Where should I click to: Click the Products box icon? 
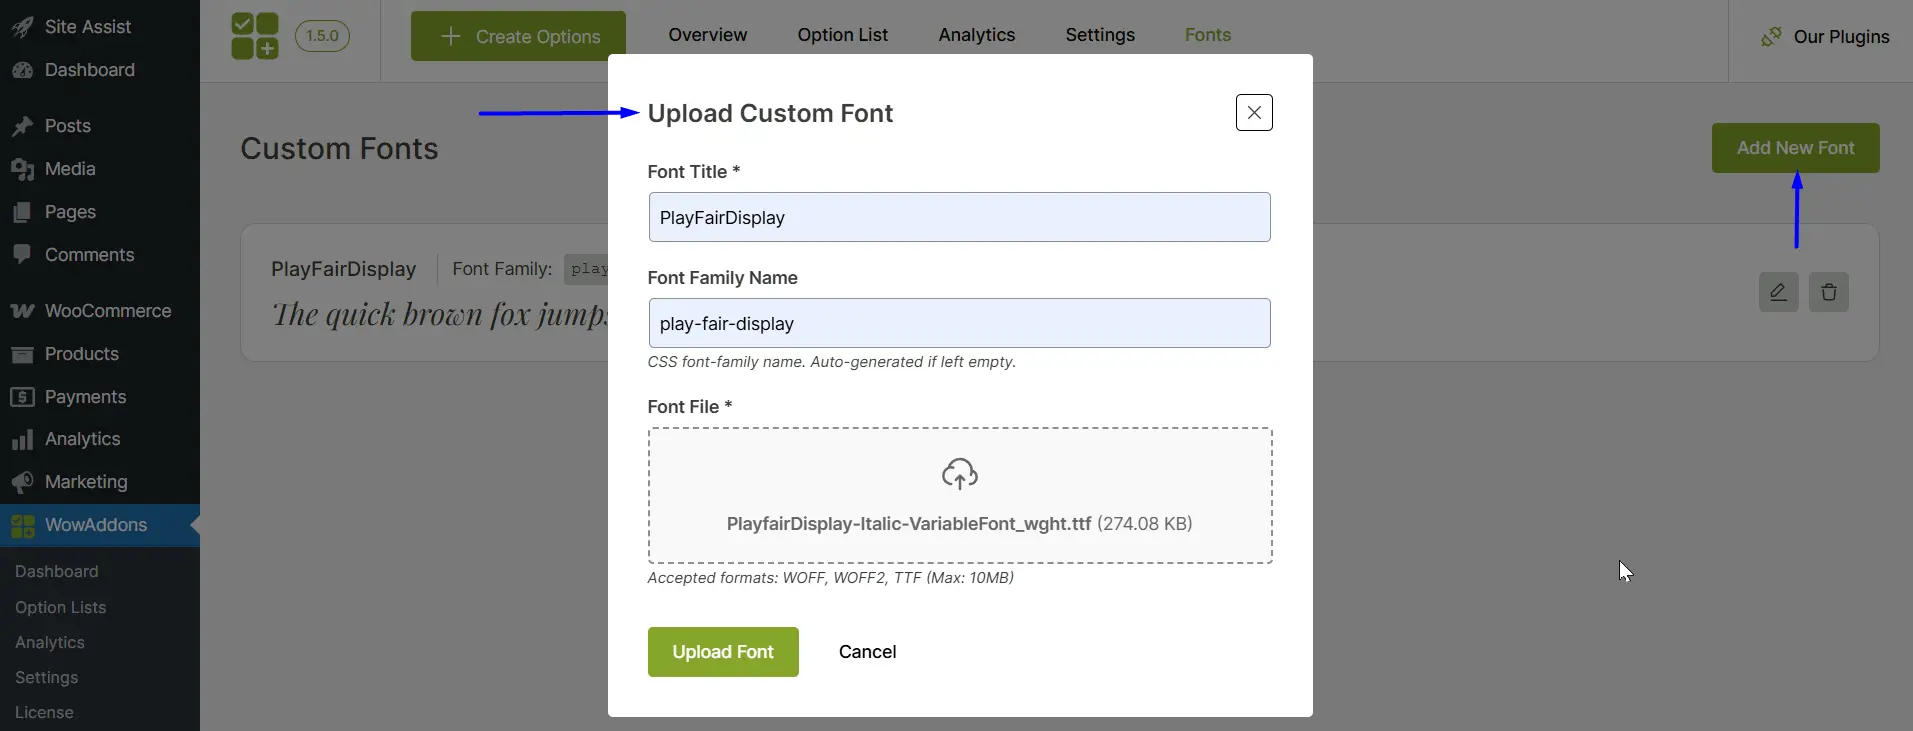point(22,354)
